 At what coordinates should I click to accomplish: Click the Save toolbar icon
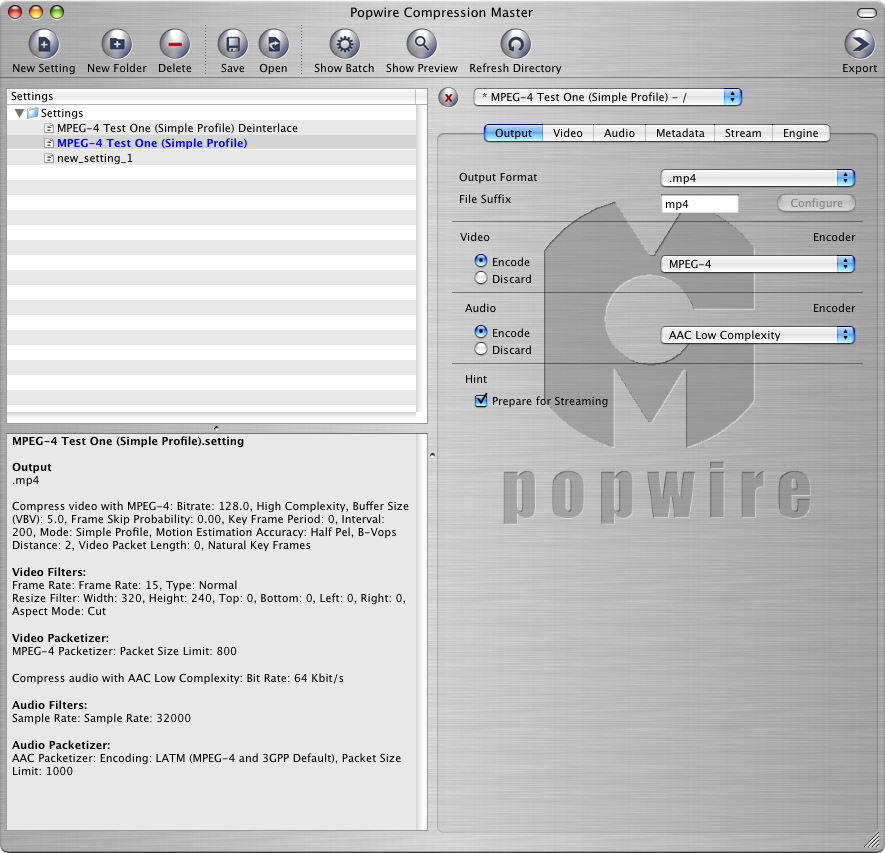233,44
